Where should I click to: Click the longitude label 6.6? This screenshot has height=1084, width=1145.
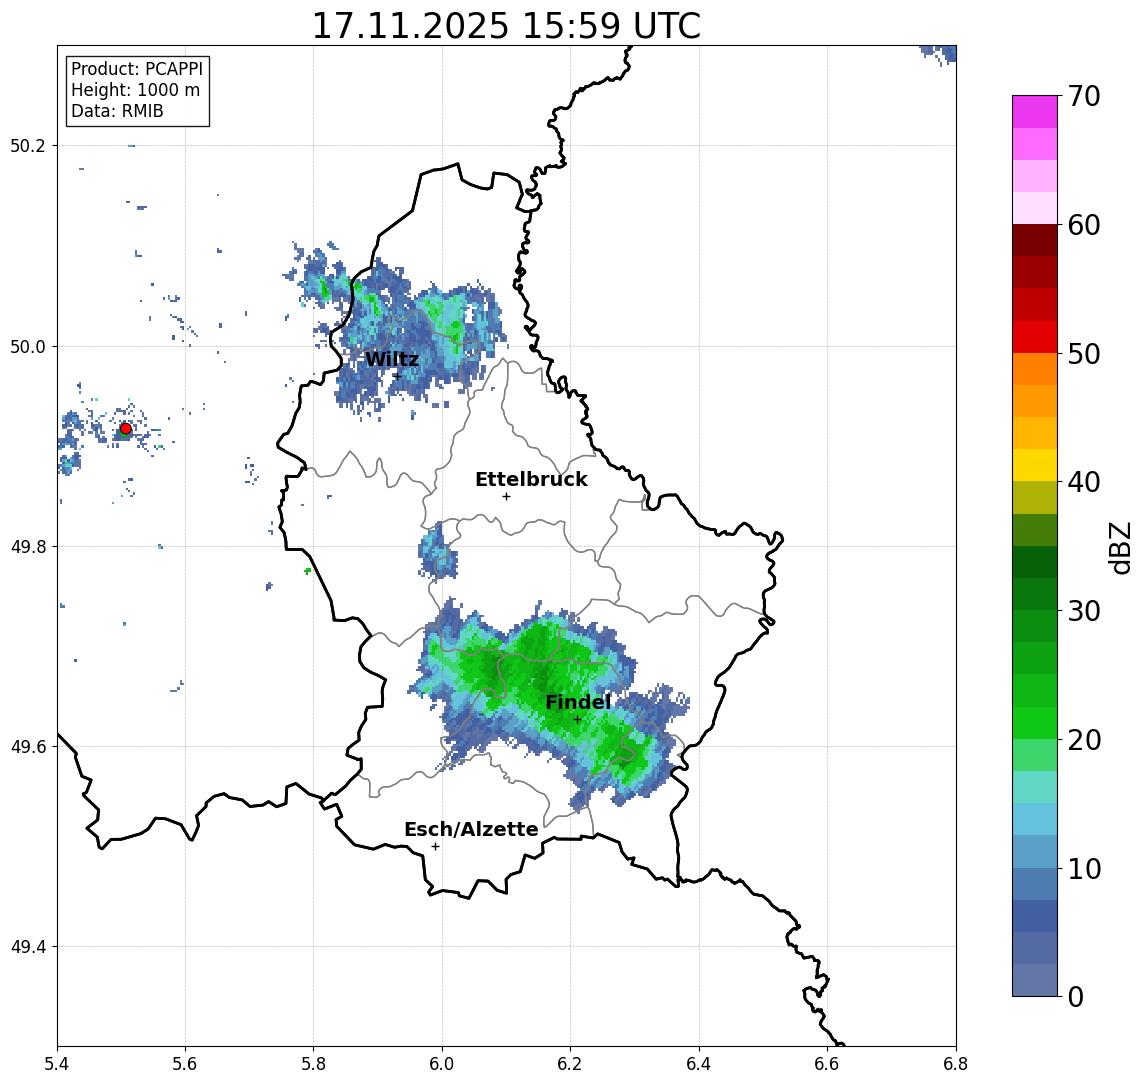coord(827,1064)
